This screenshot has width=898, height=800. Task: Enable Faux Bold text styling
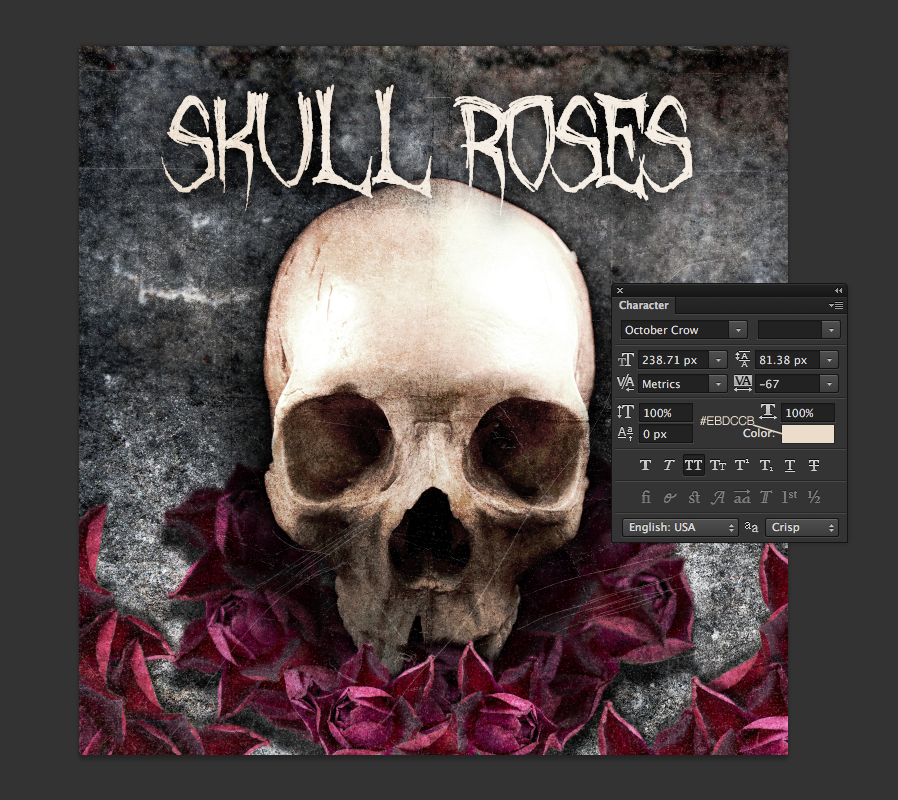click(646, 466)
